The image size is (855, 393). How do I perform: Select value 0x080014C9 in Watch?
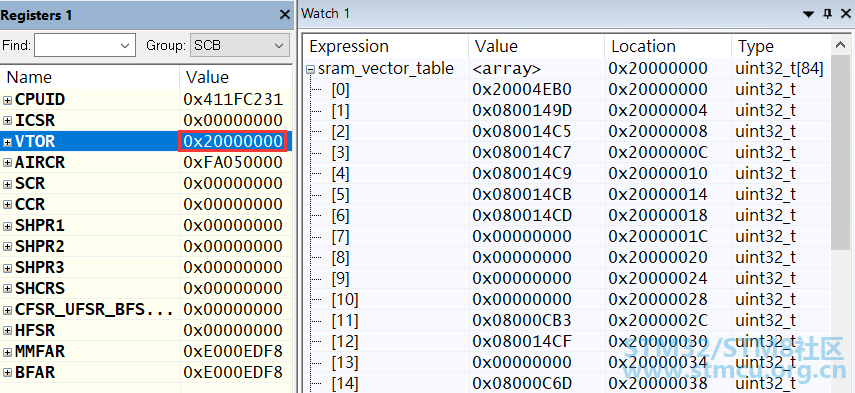tap(522, 174)
